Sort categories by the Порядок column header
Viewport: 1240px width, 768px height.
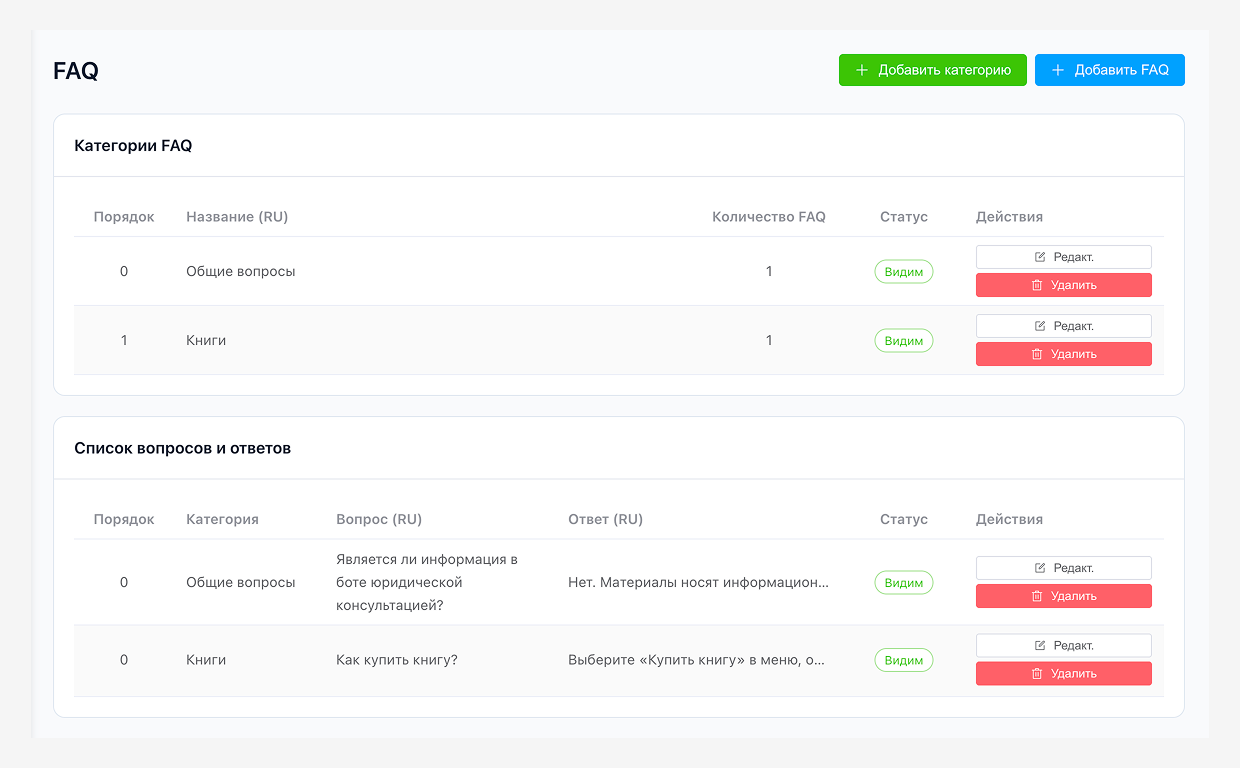tap(124, 217)
